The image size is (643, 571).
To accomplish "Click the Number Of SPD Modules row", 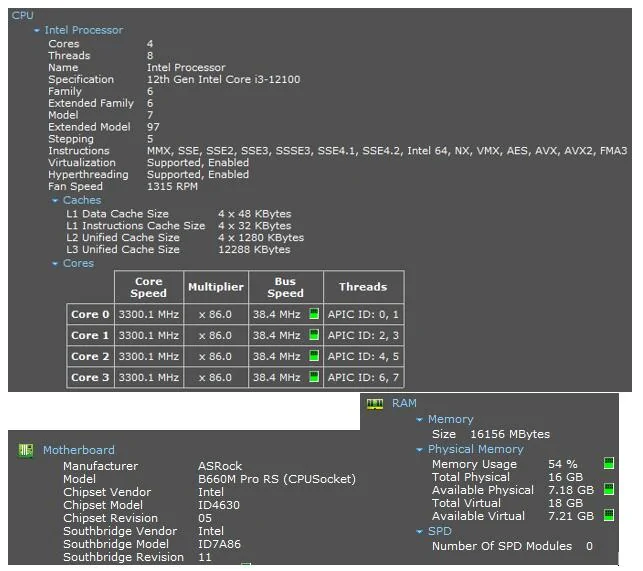I will tap(512, 546).
